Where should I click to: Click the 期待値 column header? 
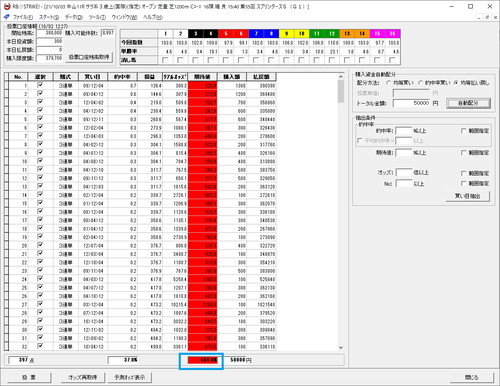pos(202,77)
